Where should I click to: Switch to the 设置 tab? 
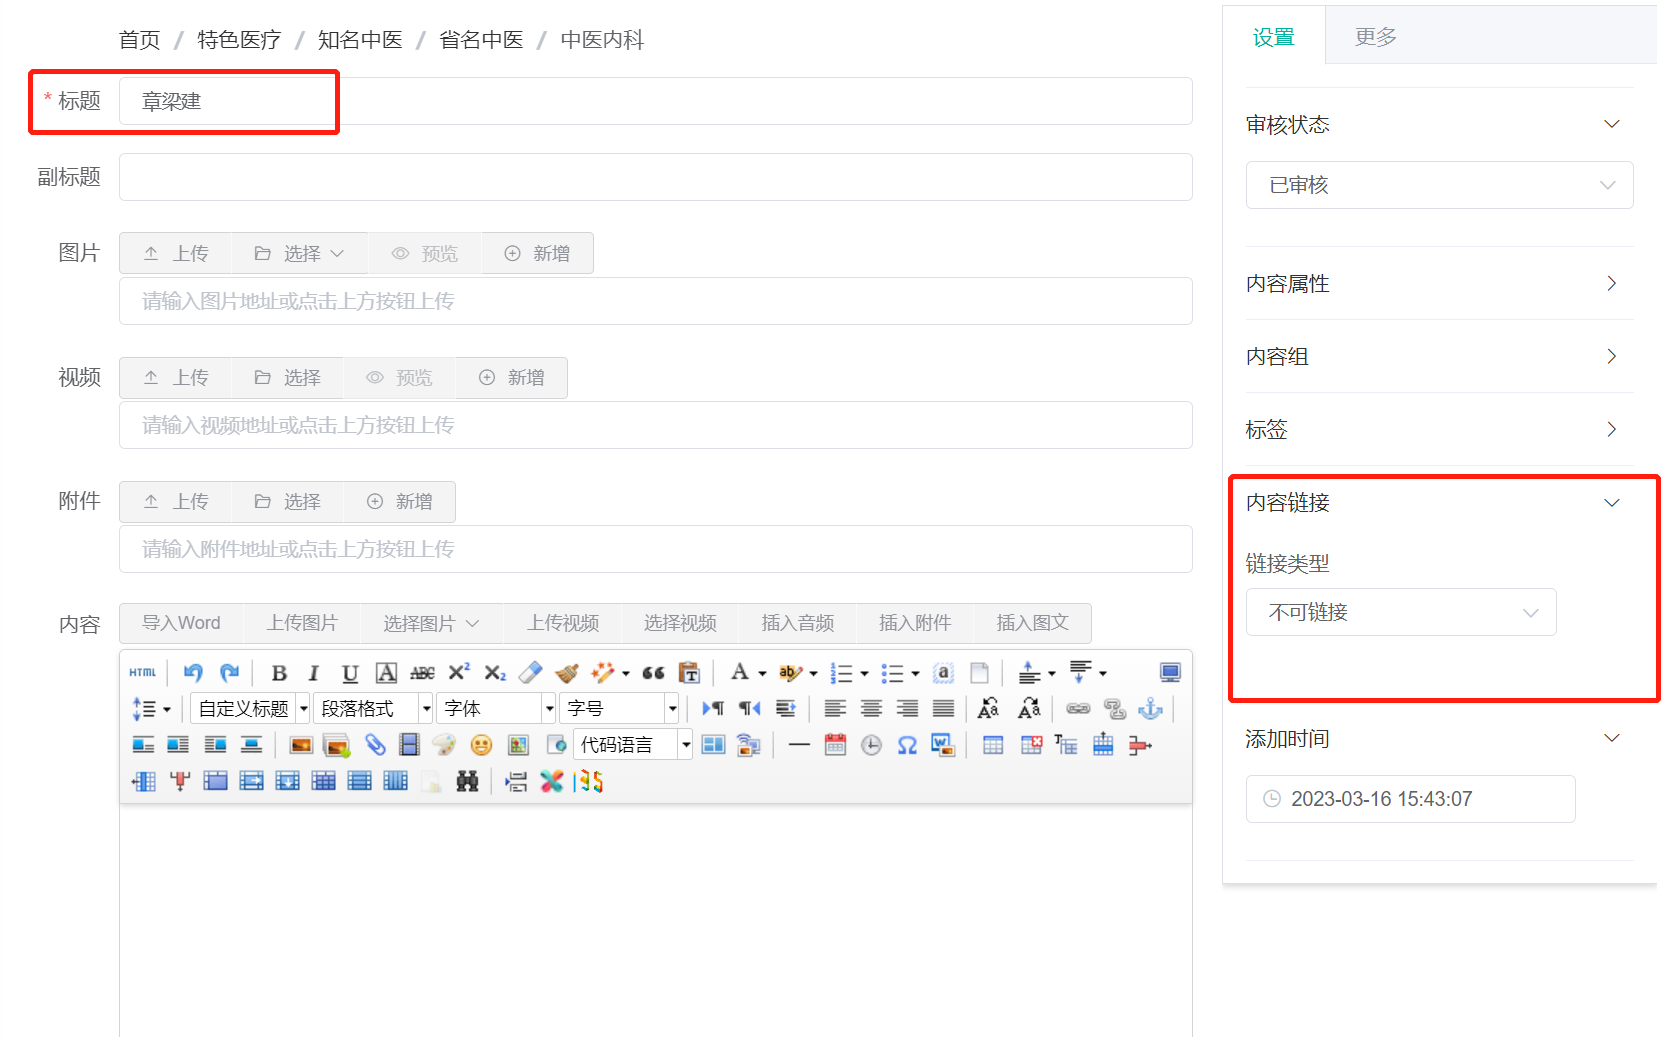(x=1274, y=36)
